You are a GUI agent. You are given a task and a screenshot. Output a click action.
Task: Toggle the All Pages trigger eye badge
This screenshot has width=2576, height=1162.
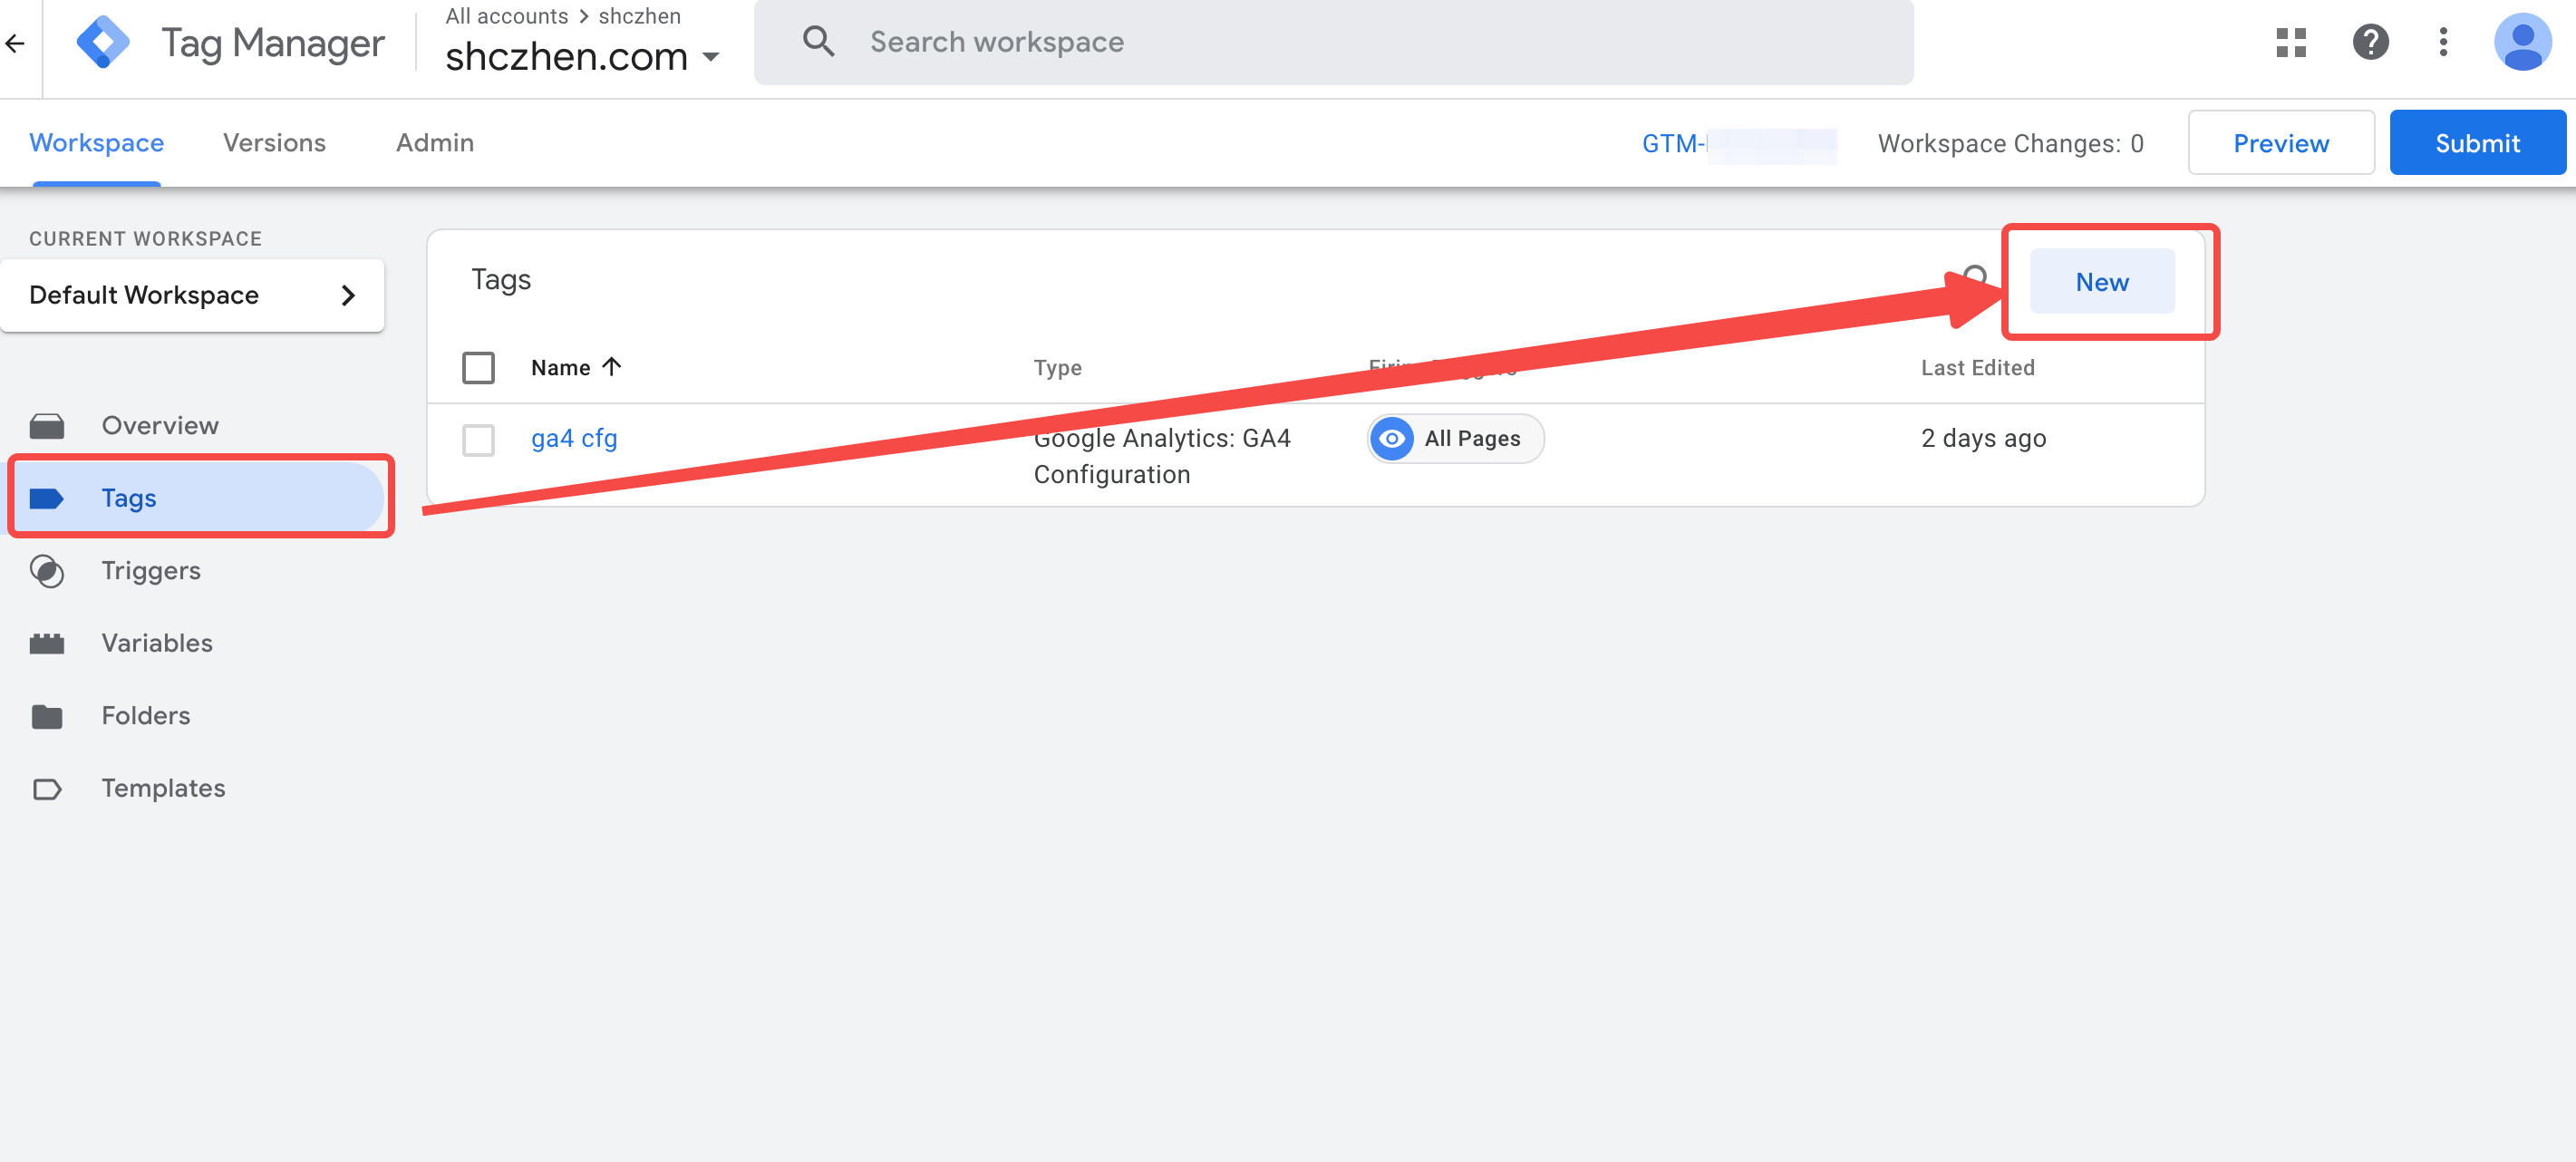pyautogui.click(x=1391, y=438)
